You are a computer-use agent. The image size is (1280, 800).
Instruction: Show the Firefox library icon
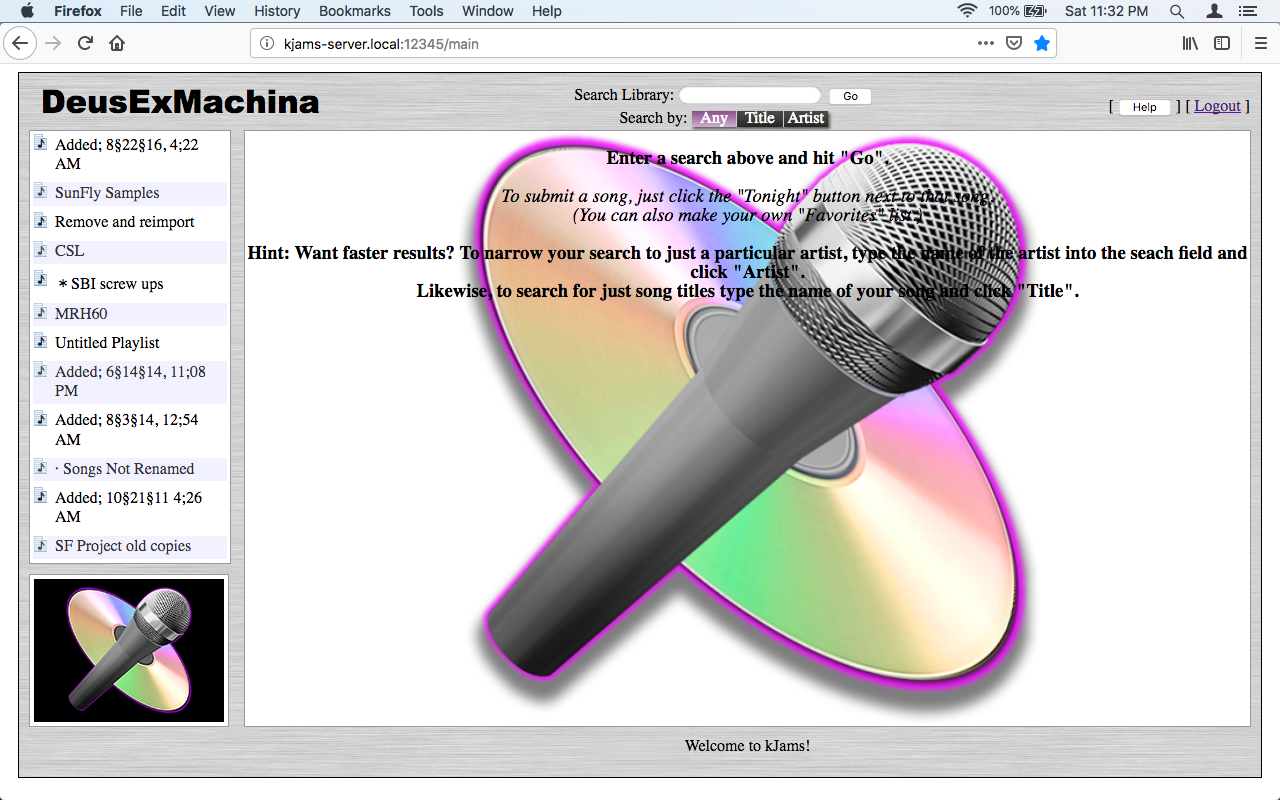pyautogui.click(x=1190, y=43)
